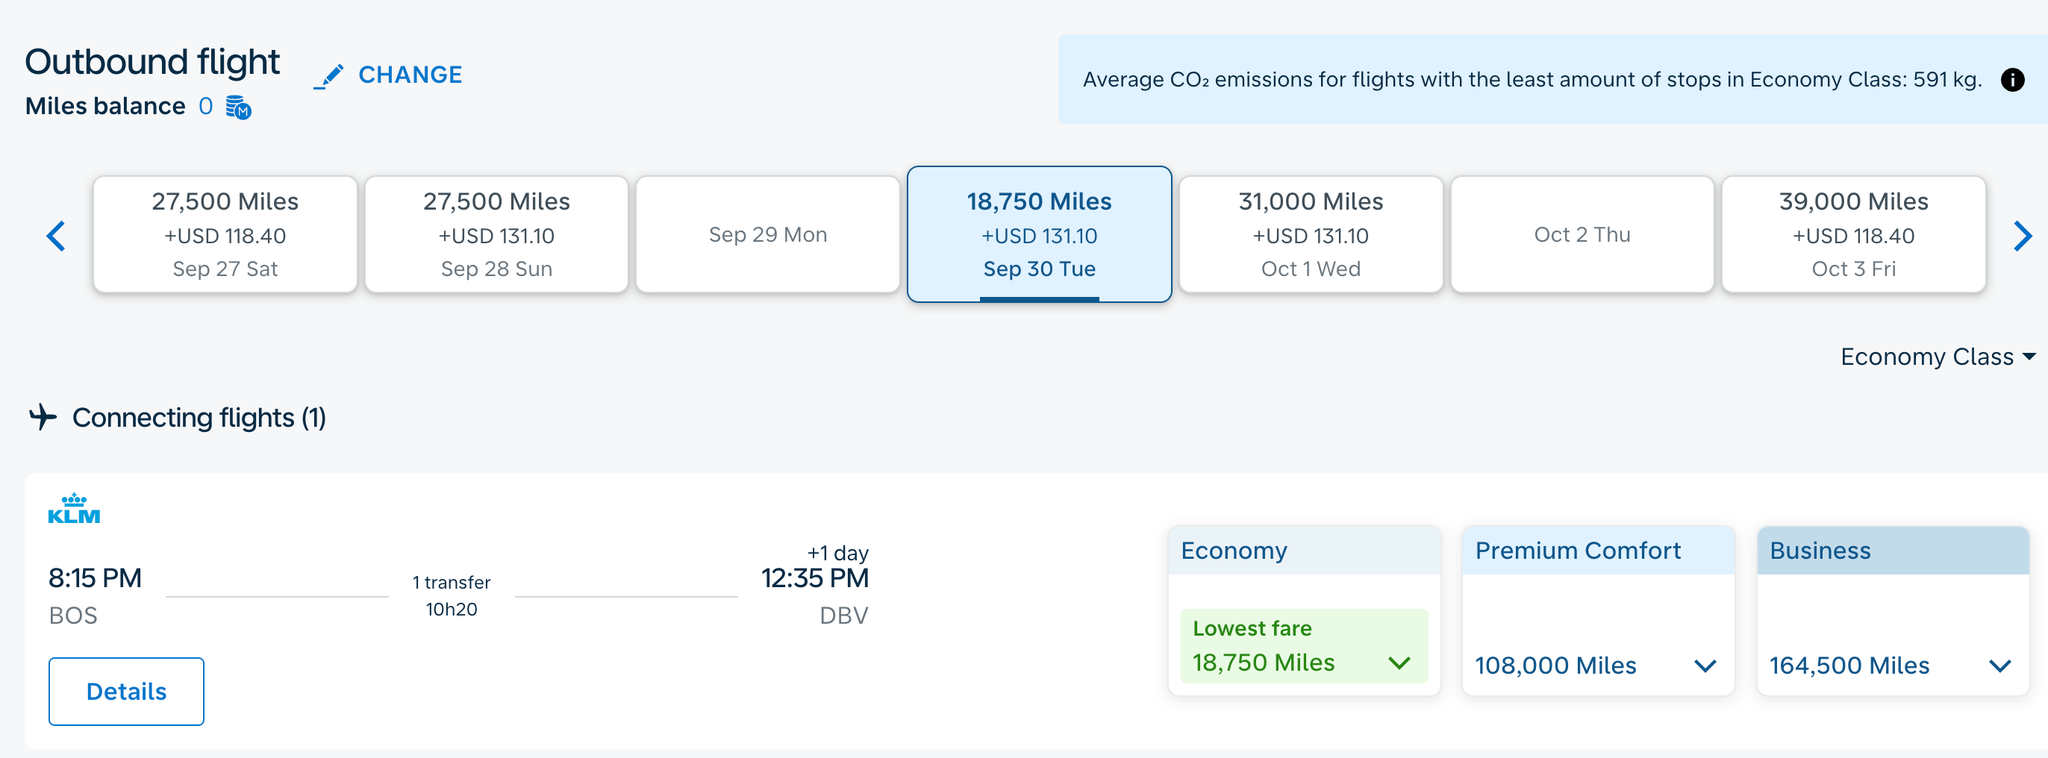
Task: Select the Oct 3 Fri date card
Action: point(1854,234)
